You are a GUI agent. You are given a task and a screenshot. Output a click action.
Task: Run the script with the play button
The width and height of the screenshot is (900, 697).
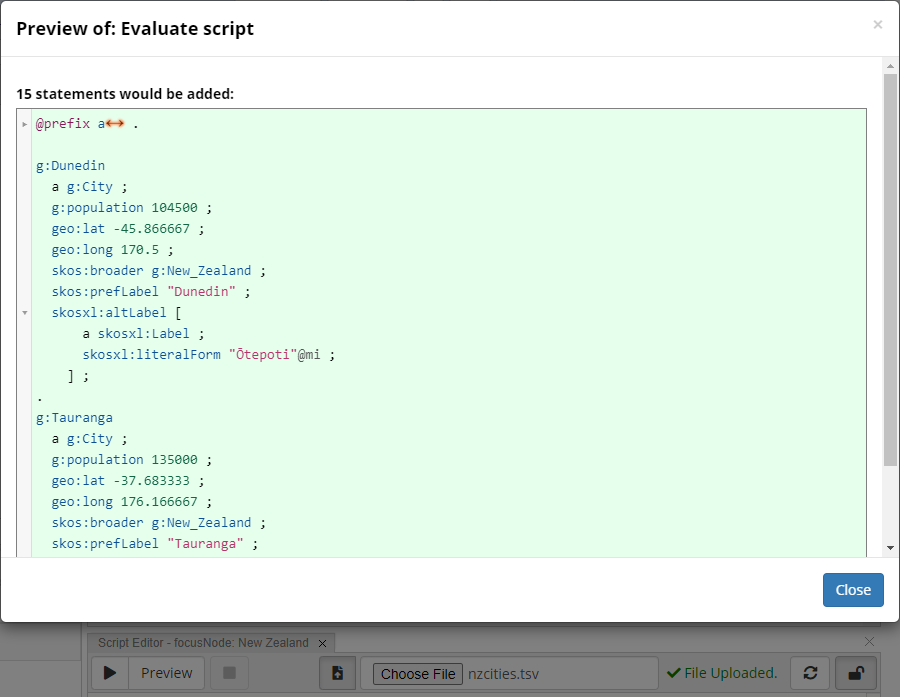(110, 673)
